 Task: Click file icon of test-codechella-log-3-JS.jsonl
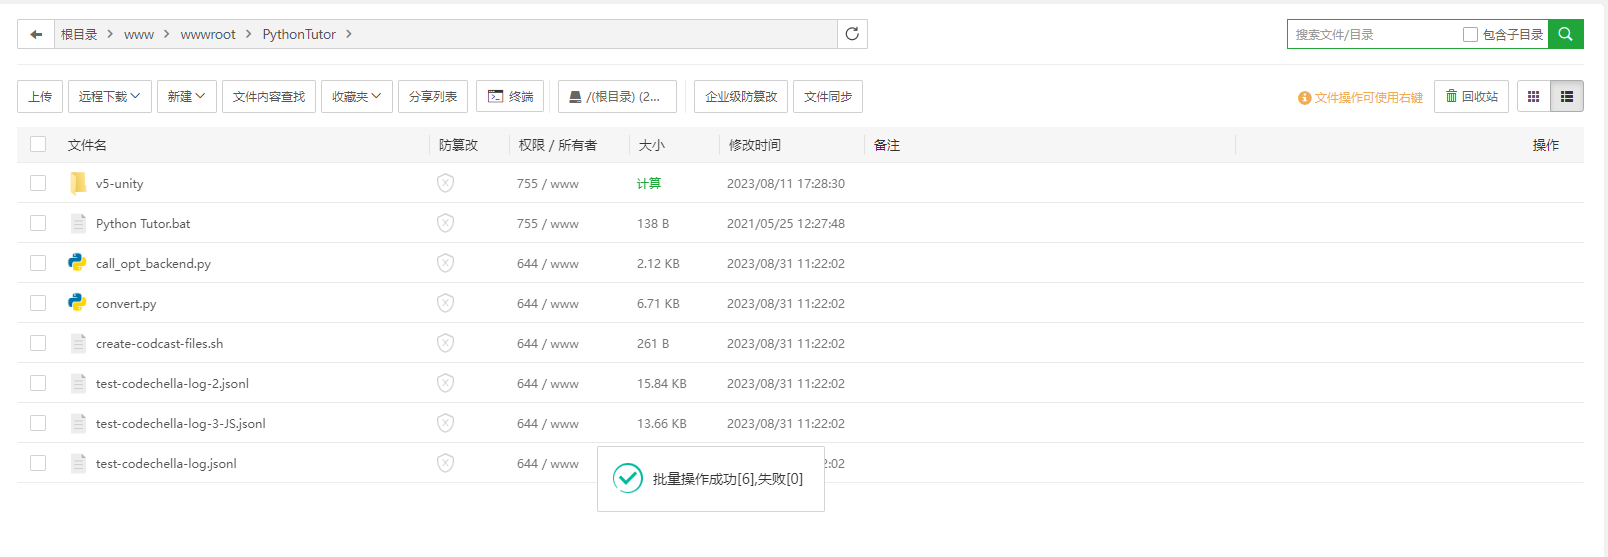pos(78,423)
